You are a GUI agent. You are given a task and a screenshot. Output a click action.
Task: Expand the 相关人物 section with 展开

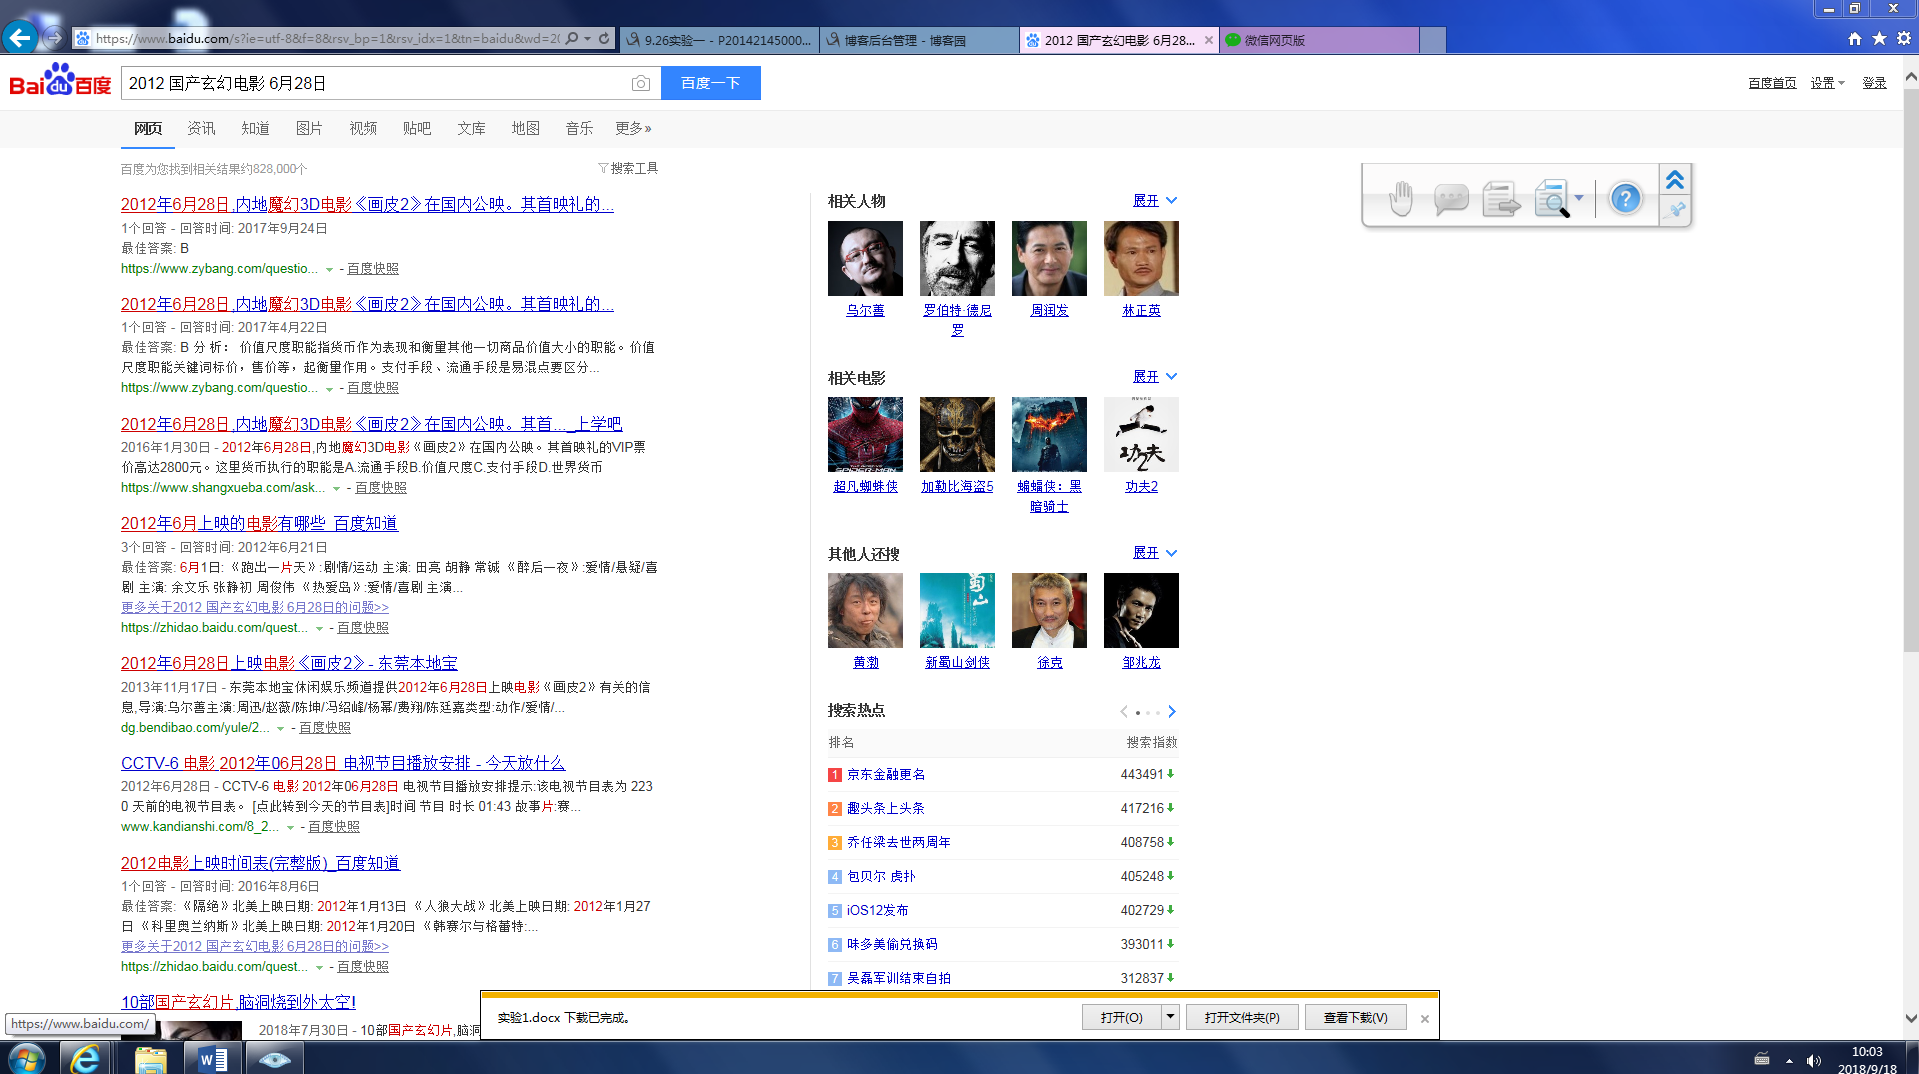click(1154, 200)
